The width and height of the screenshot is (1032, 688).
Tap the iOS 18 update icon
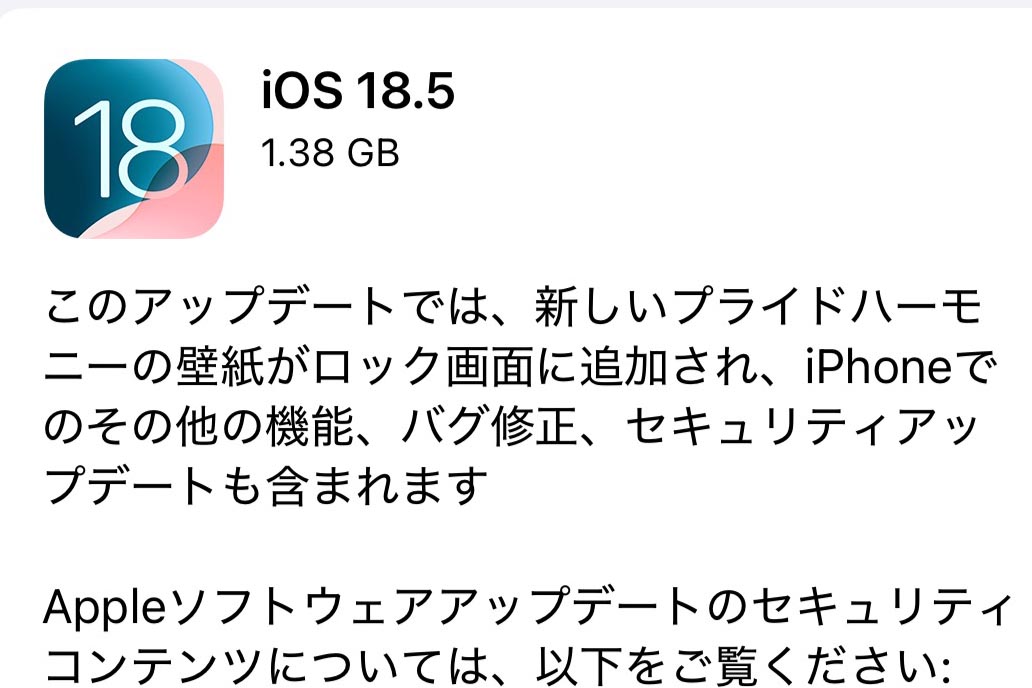click(x=134, y=149)
